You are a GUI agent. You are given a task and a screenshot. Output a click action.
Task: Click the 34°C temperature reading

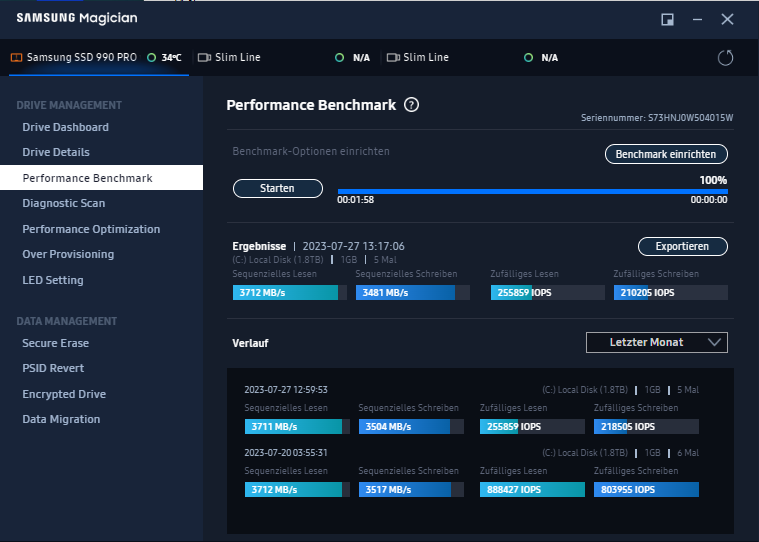pos(171,58)
